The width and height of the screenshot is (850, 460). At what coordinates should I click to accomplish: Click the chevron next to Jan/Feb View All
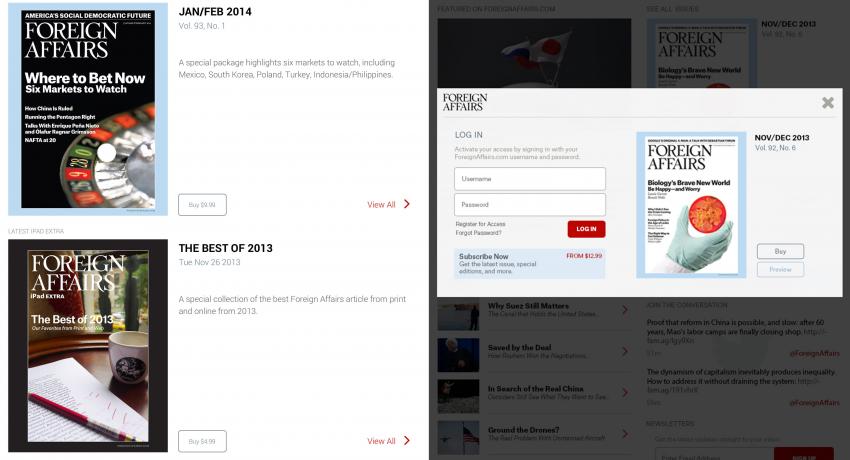pyautogui.click(x=407, y=204)
